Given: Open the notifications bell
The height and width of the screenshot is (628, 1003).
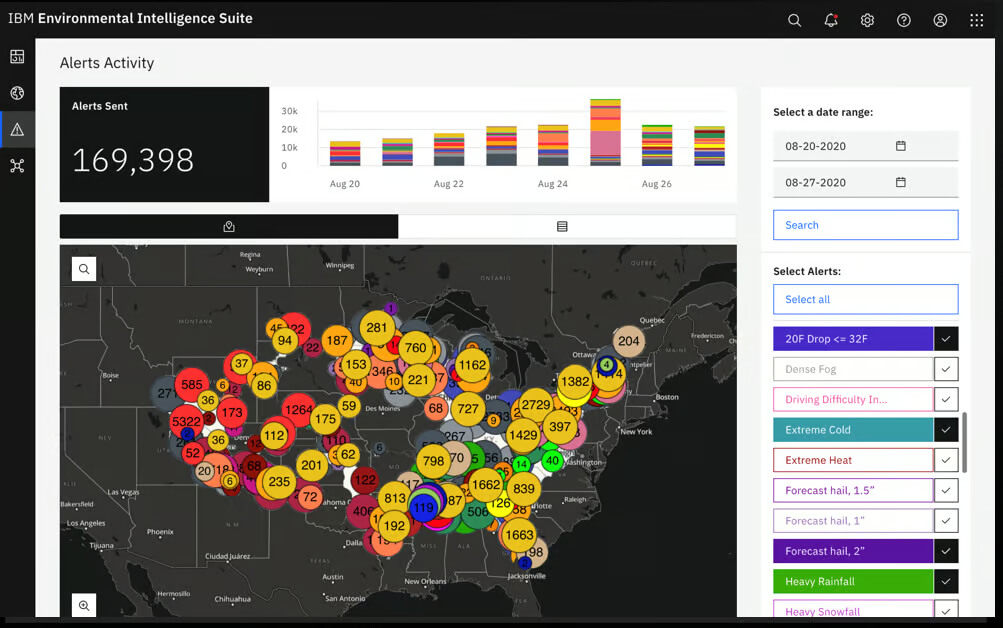Looking at the screenshot, I should tap(831, 20).
